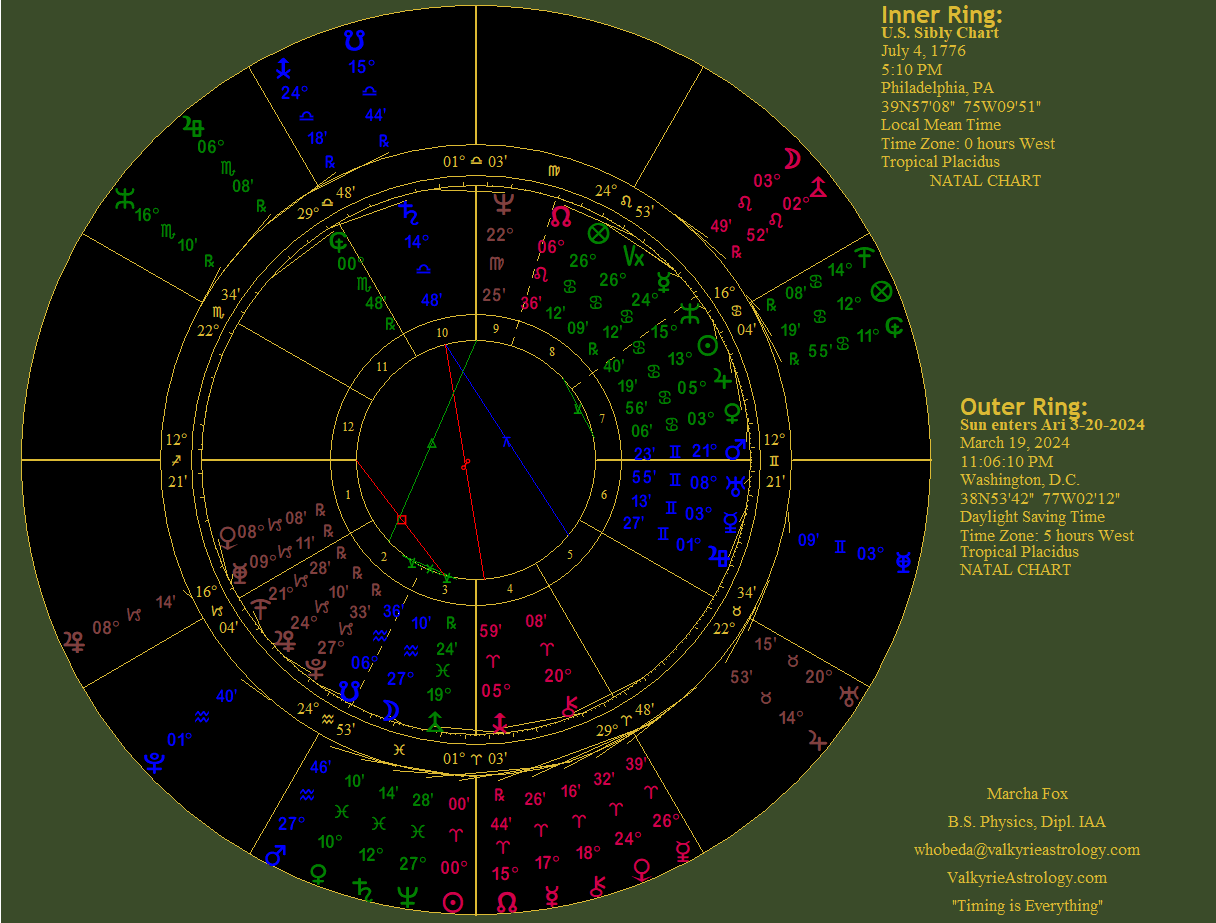
Task: Select the house 10 number label
Action: point(442,333)
